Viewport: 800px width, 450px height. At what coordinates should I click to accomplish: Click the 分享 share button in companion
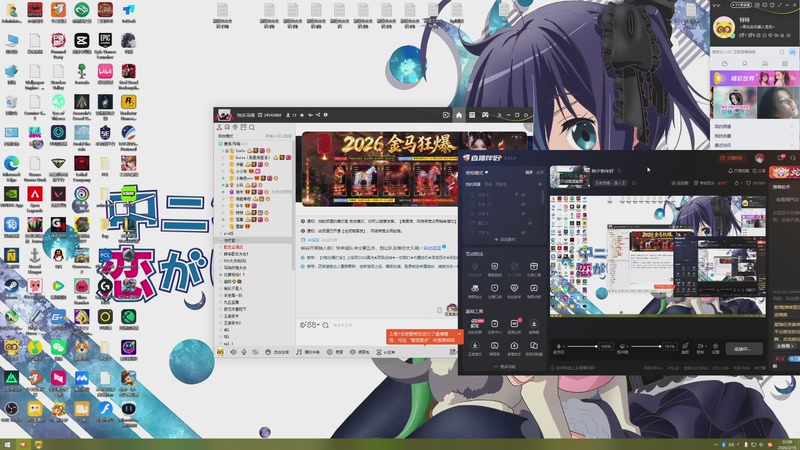pyautogui.click(x=759, y=170)
